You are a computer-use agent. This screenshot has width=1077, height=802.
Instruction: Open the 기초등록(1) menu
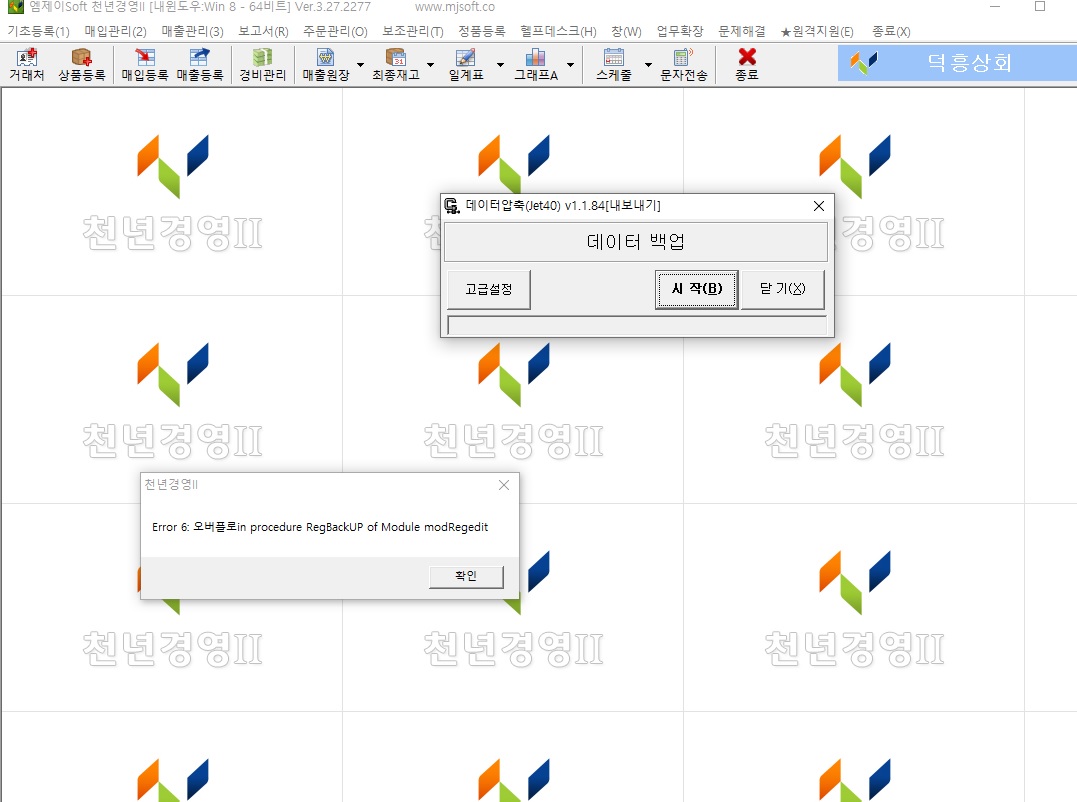point(38,32)
